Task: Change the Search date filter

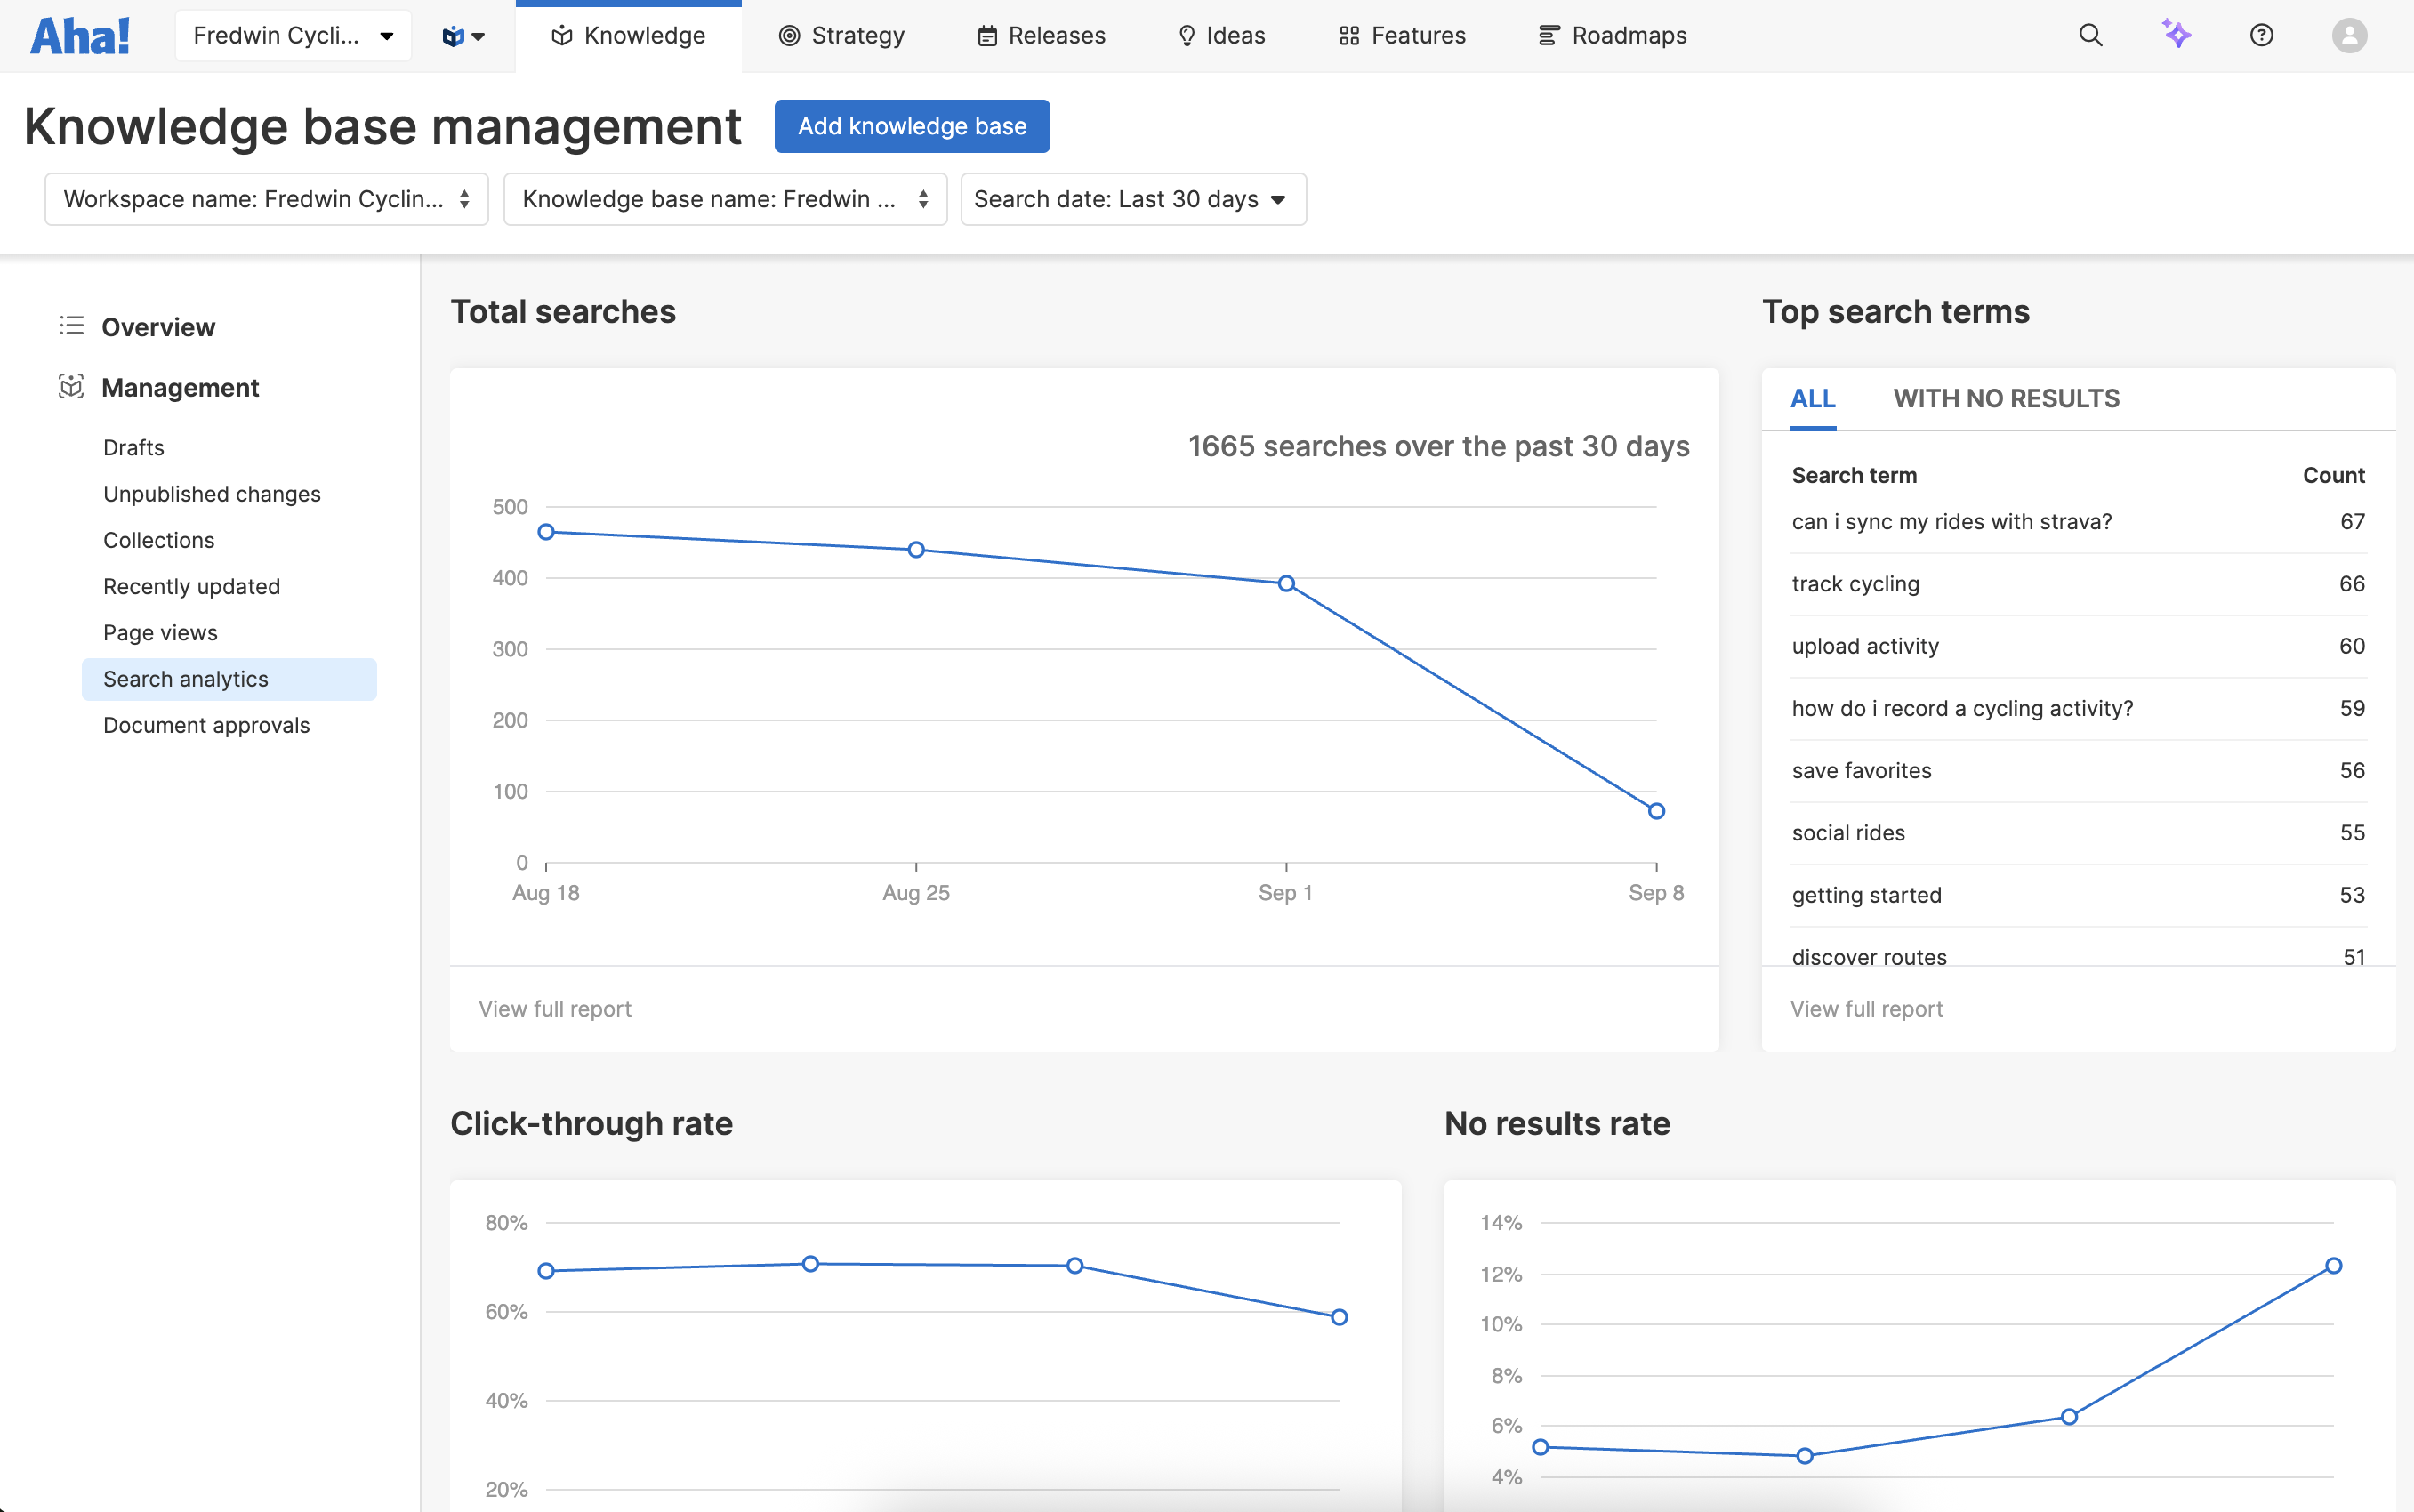Action: pos(1133,199)
